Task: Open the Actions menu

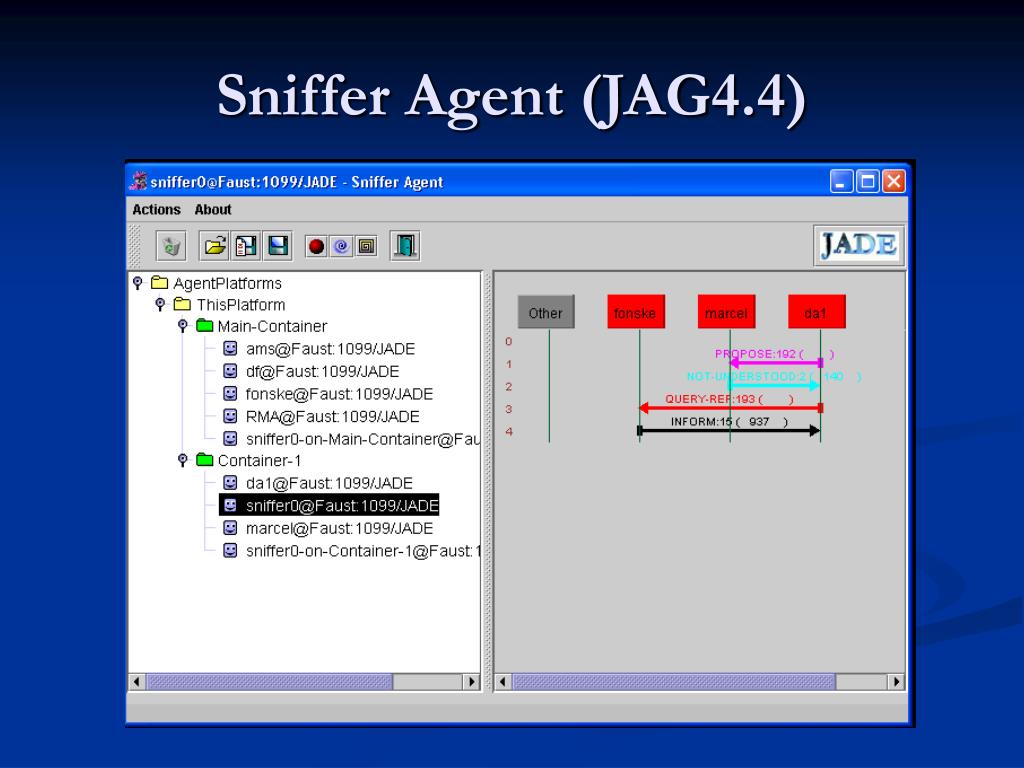Action: (x=156, y=210)
